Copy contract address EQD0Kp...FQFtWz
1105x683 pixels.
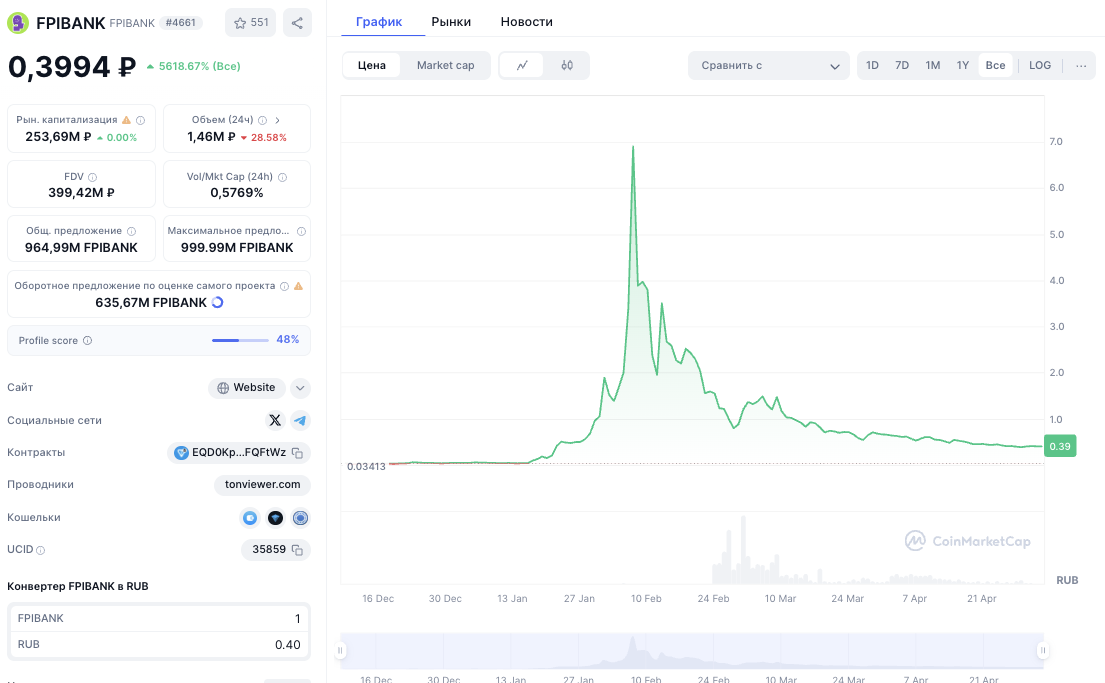click(297, 453)
